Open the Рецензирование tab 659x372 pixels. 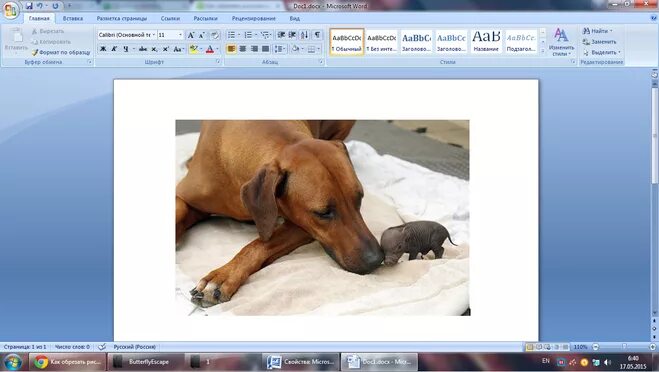(x=253, y=18)
